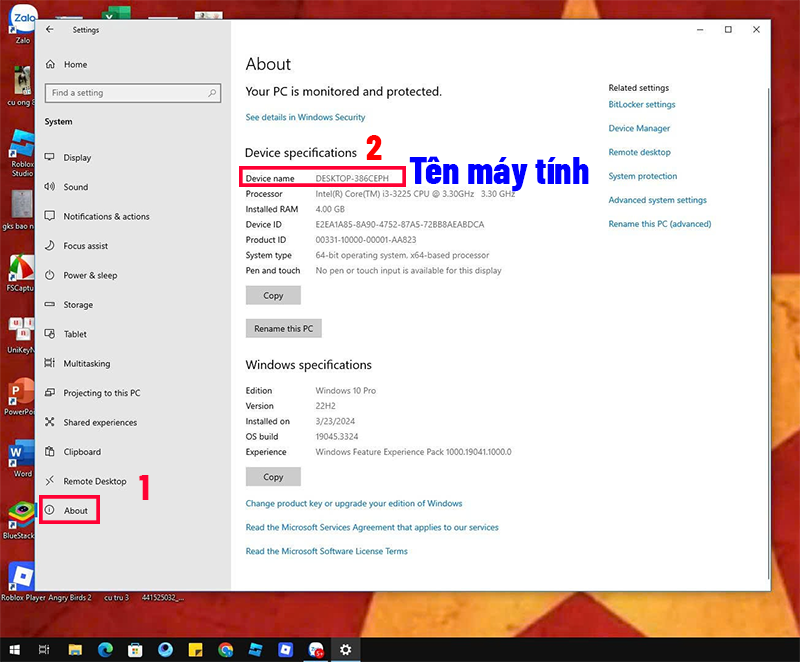Screen dimensions: 800x662
Task: Click the Settings window vertical scrollbar
Action: tap(768, 332)
